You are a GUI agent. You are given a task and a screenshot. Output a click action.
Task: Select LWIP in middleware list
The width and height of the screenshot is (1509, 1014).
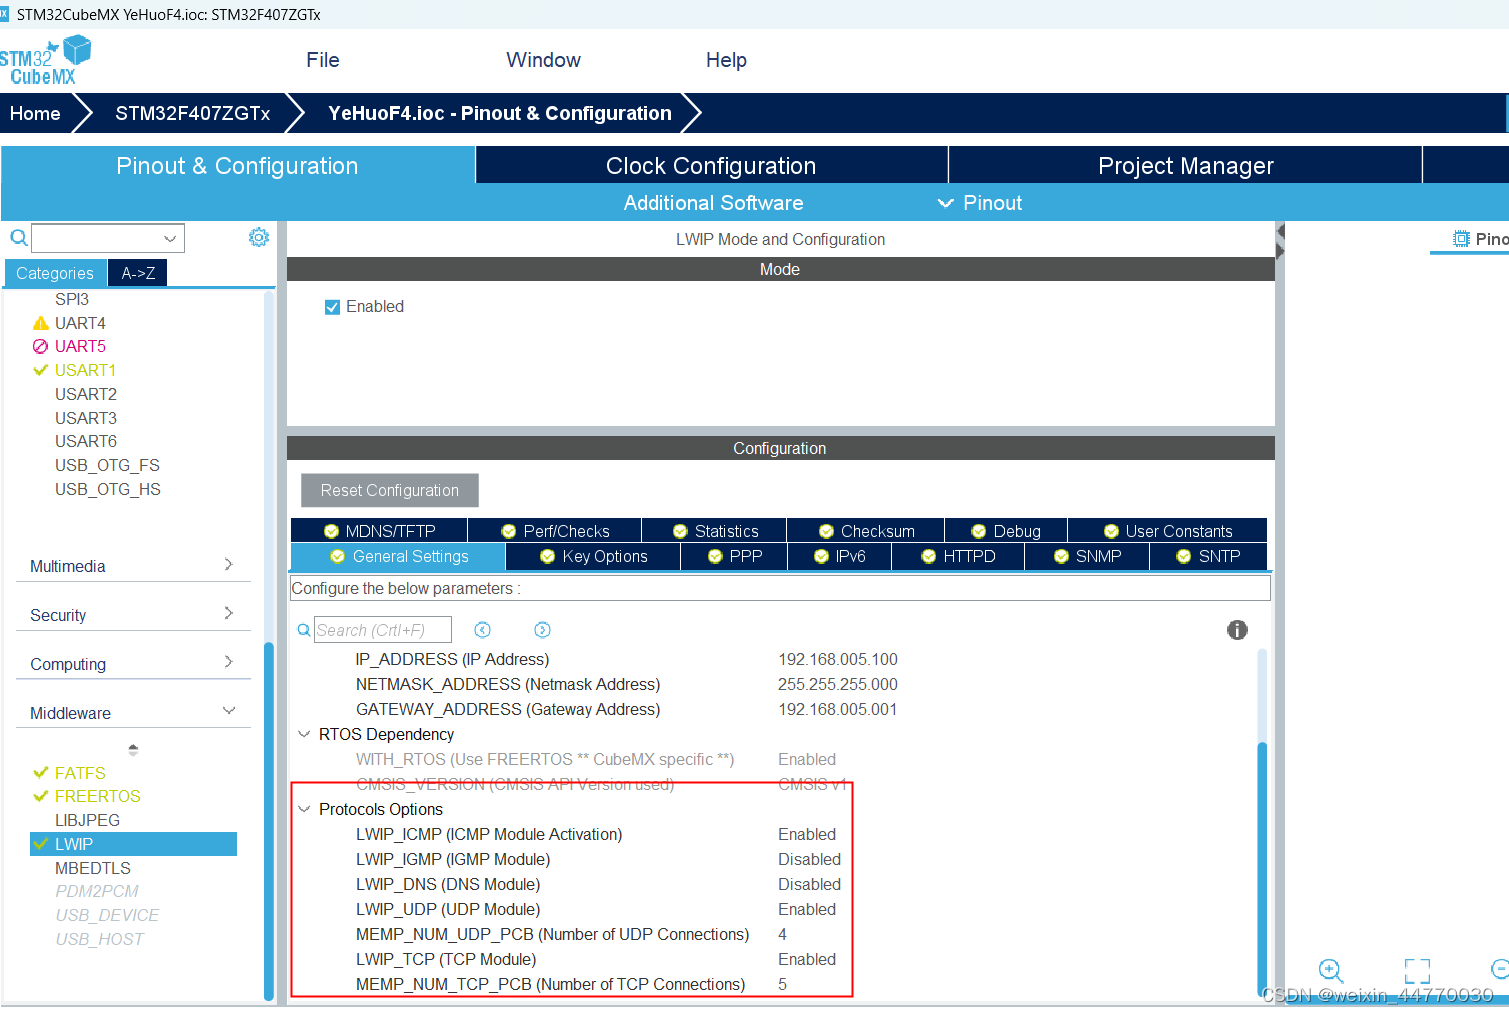pos(133,844)
